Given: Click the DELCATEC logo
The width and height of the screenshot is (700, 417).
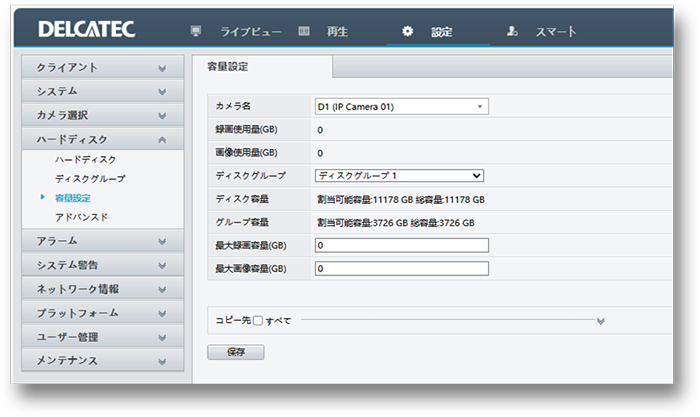Looking at the screenshot, I should 86,30.
